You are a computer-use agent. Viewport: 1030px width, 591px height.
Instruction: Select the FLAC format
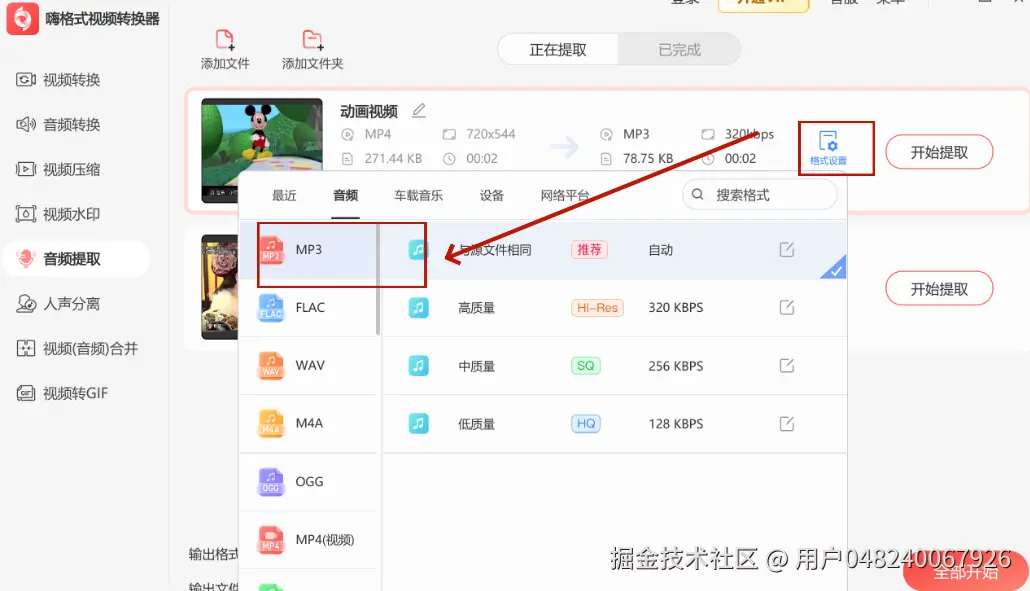coord(307,308)
